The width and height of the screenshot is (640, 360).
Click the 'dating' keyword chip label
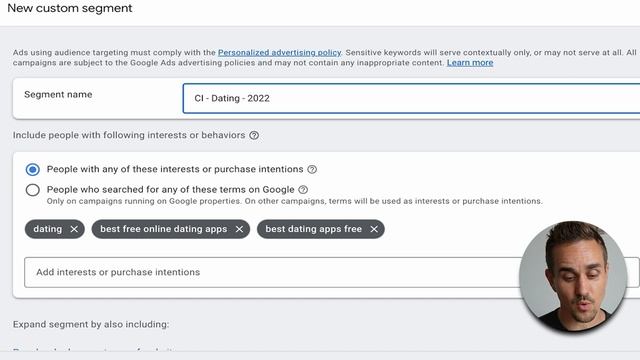tap(48, 229)
